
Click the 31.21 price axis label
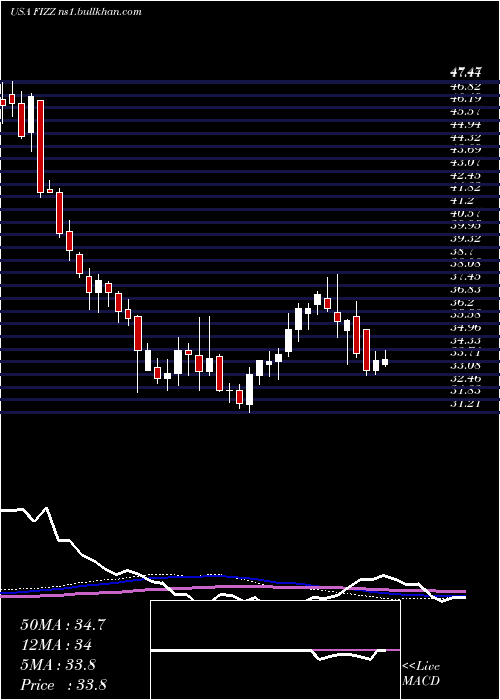pyautogui.click(x=466, y=404)
